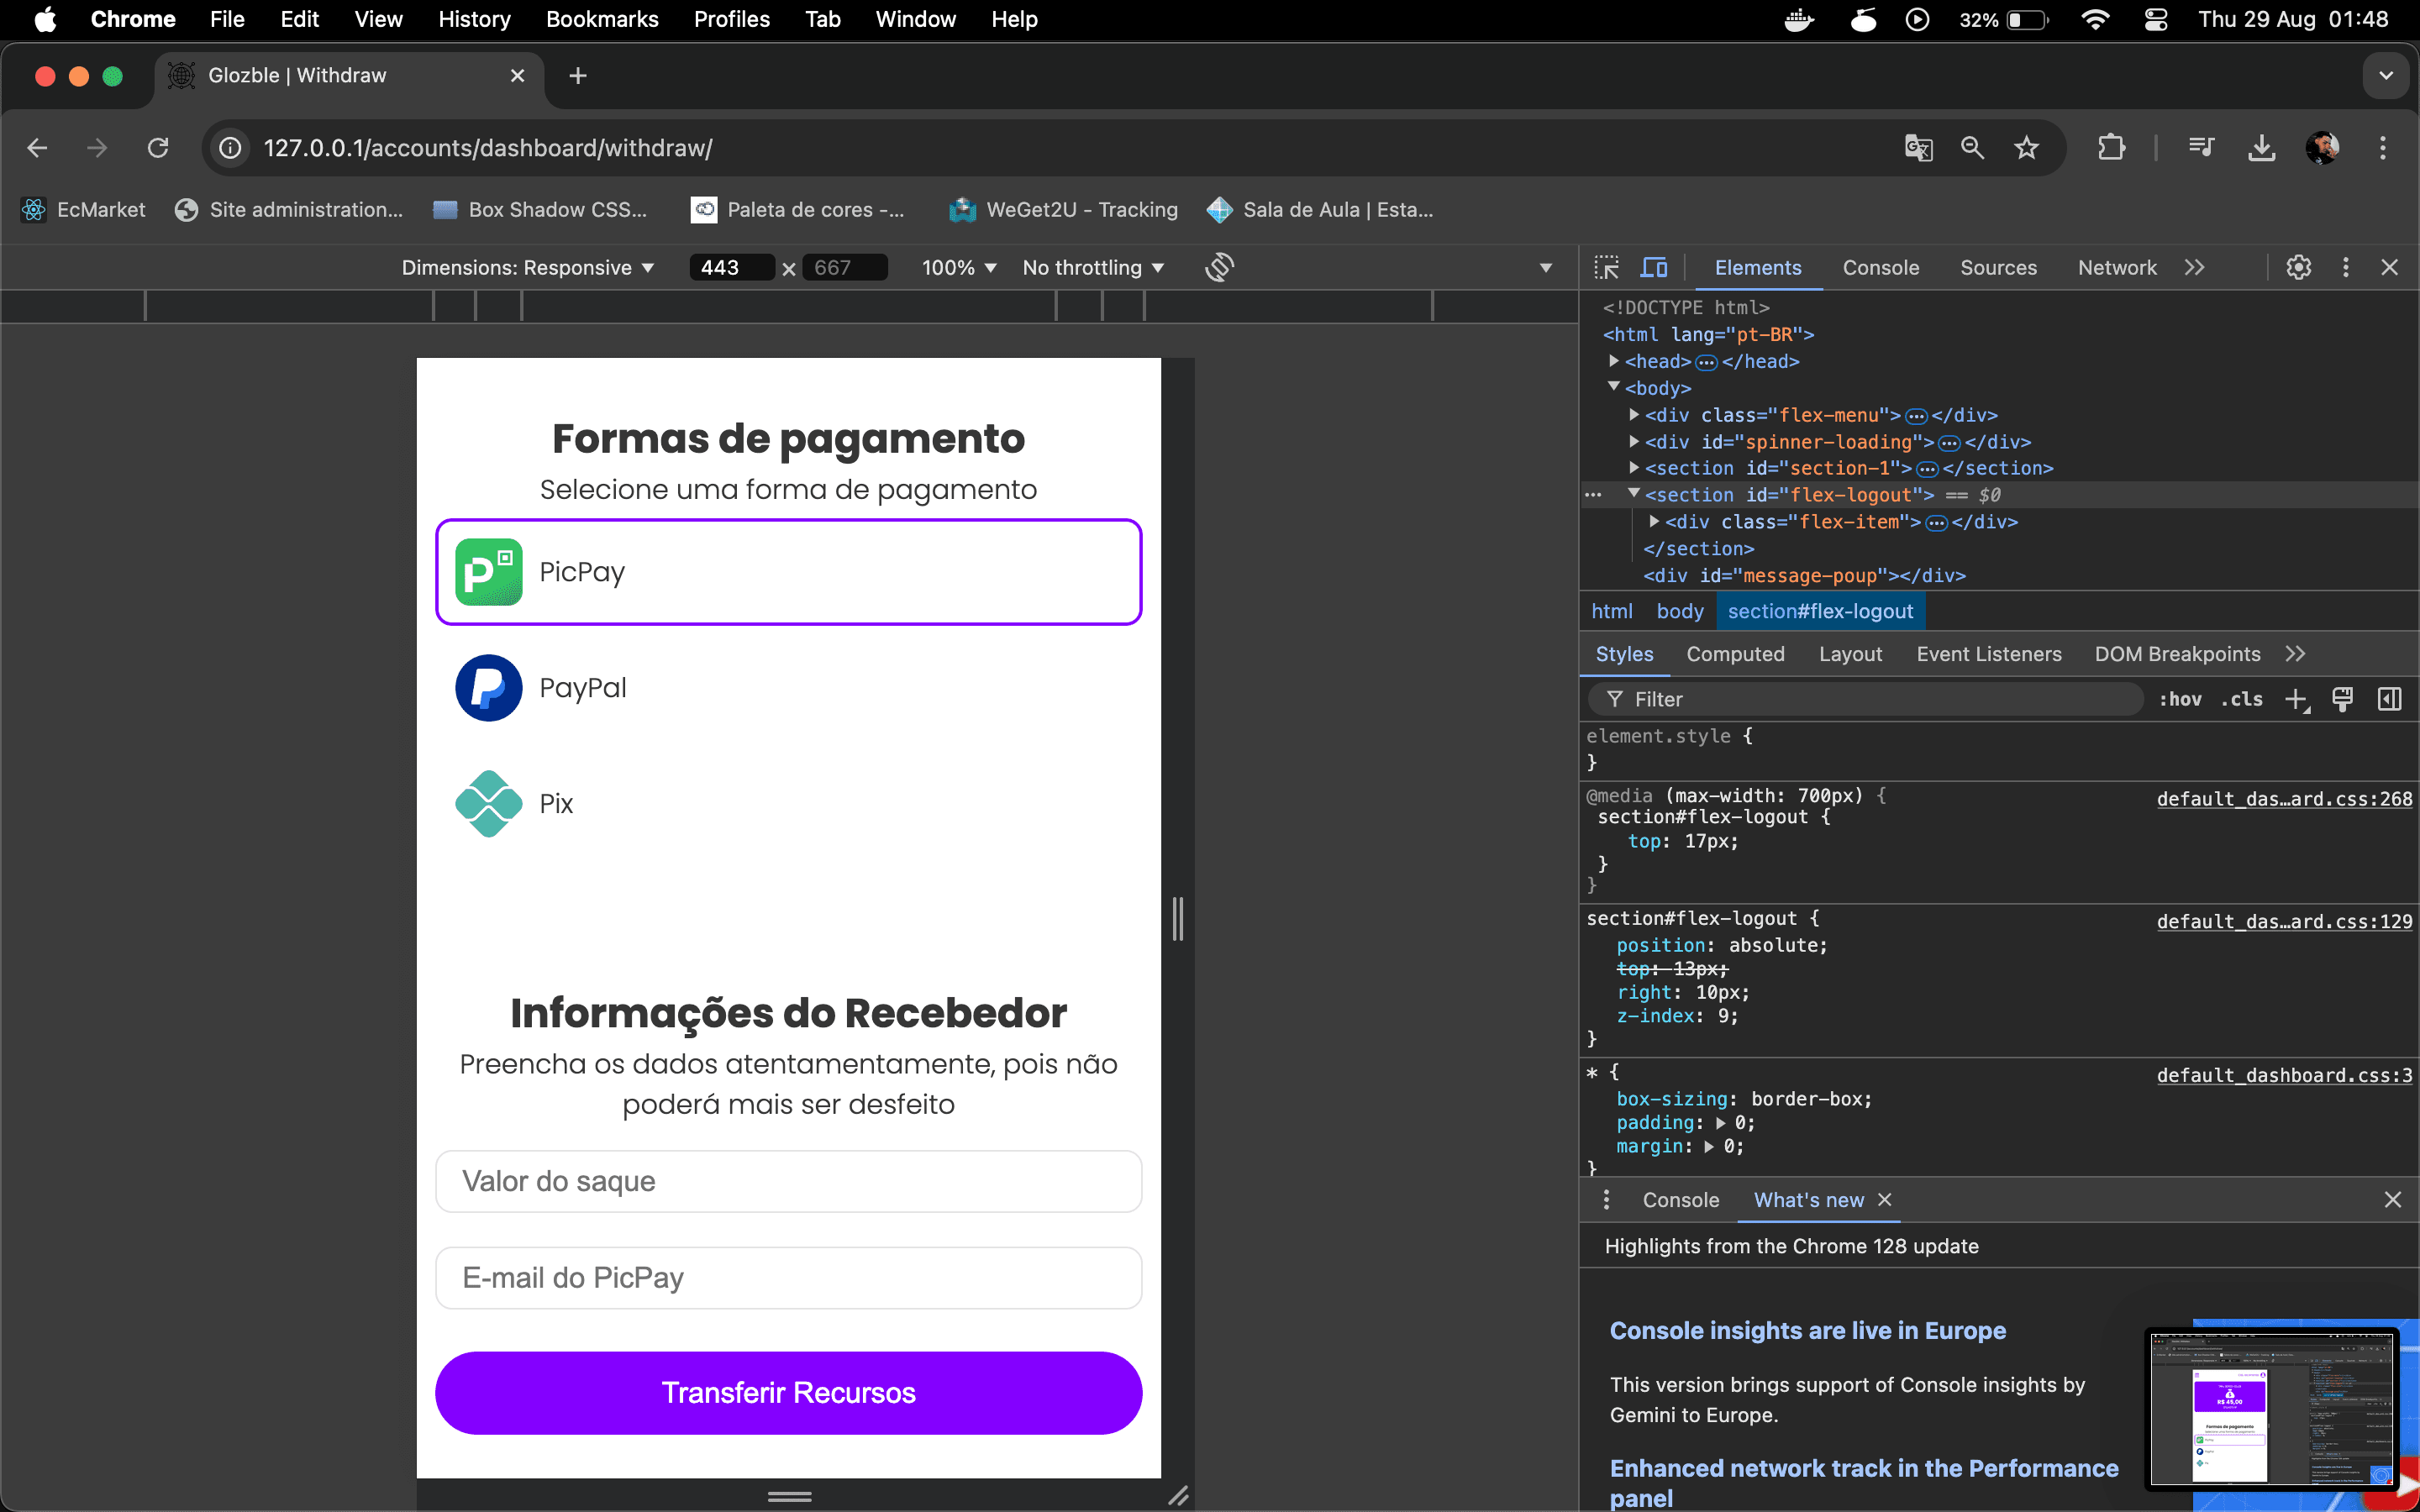
Task: Click the Google Translate icon in address bar
Action: (x=1918, y=148)
